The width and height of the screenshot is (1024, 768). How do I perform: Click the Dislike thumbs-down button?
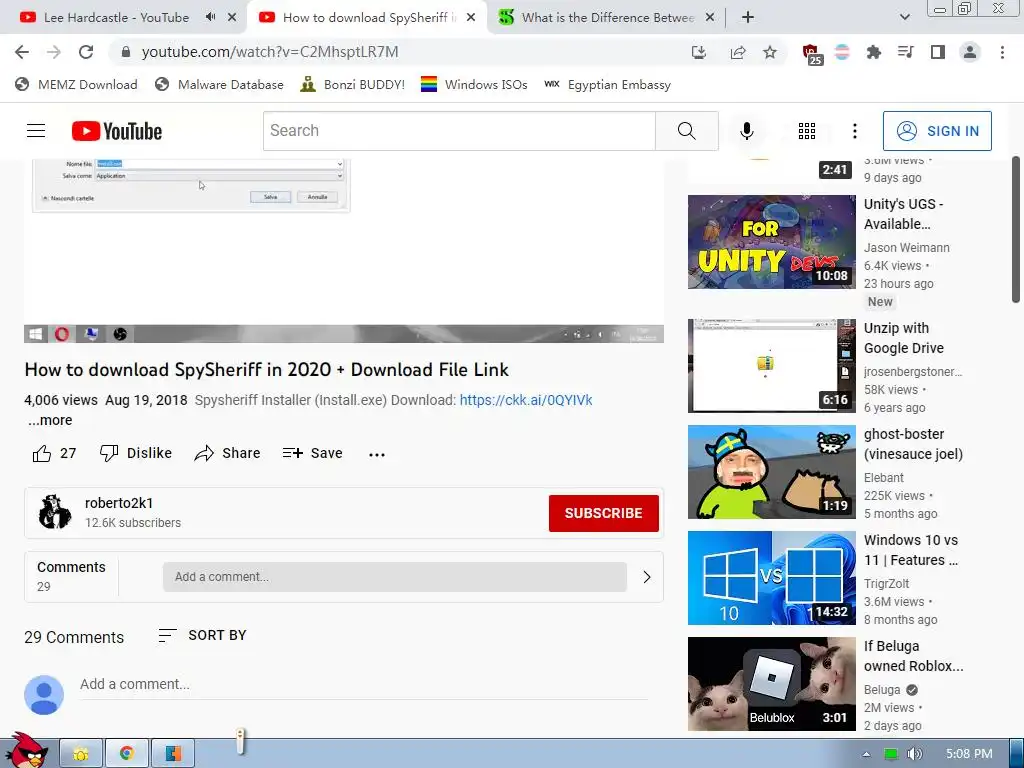coord(136,453)
